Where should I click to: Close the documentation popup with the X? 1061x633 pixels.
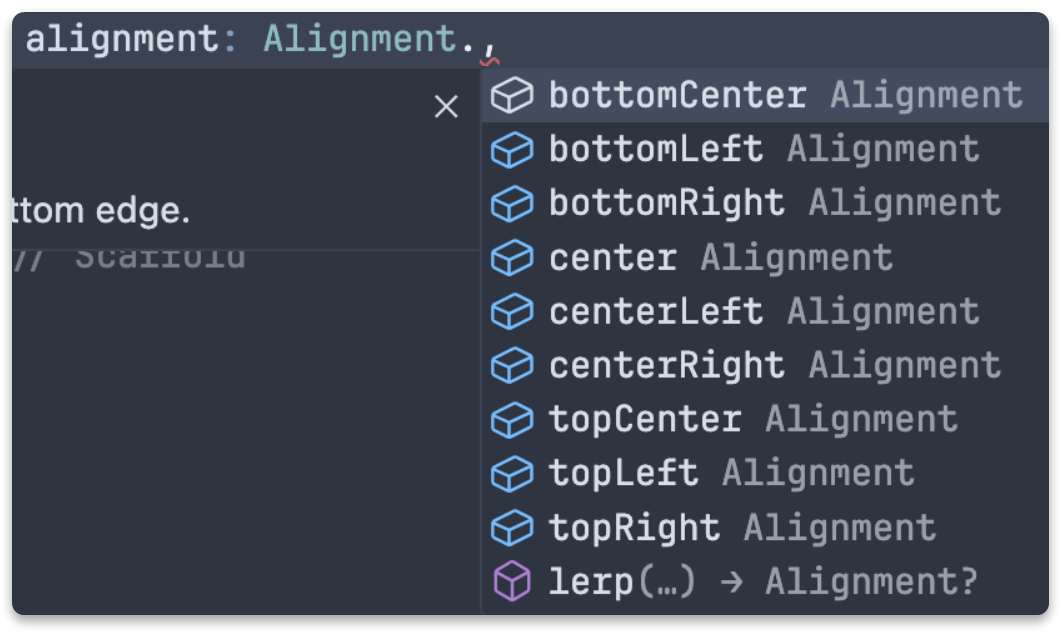(x=446, y=107)
